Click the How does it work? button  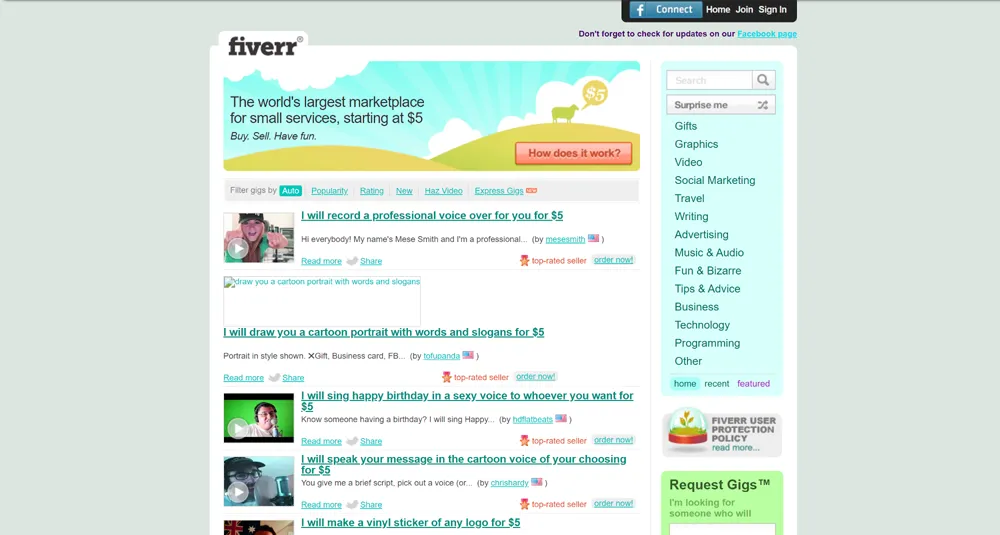pyautogui.click(x=574, y=153)
